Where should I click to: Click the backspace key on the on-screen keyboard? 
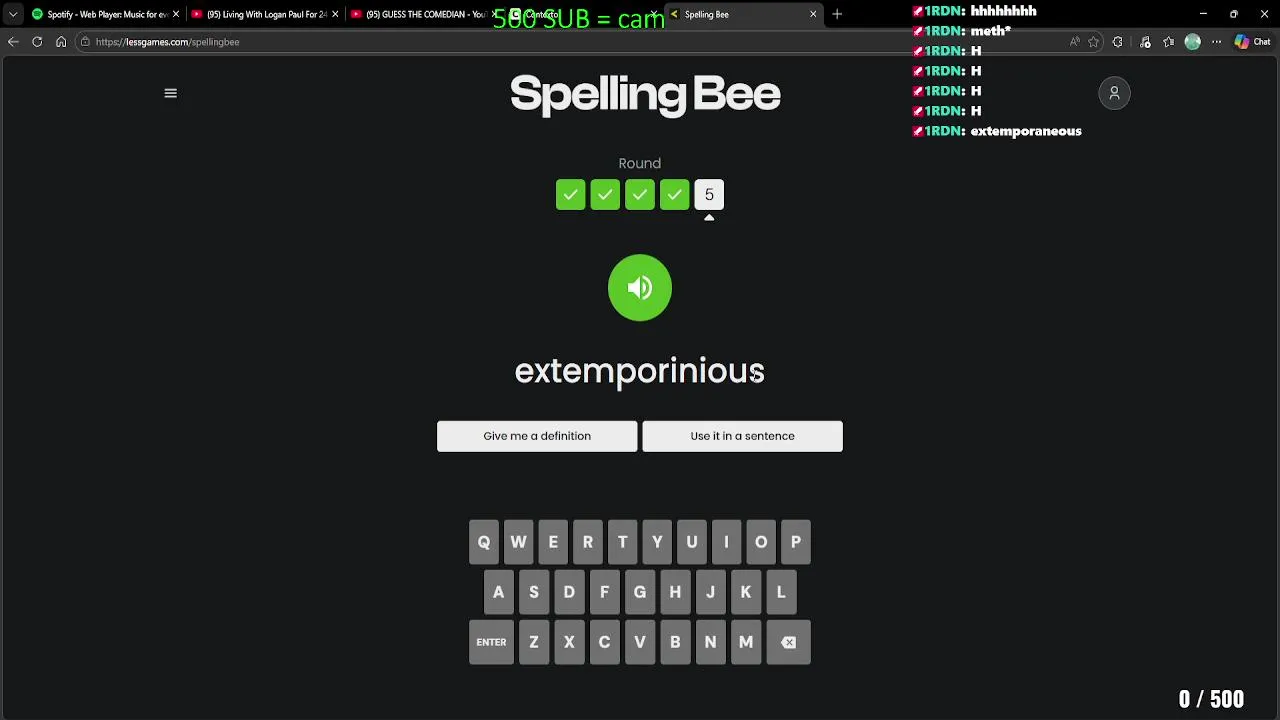[x=788, y=642]
